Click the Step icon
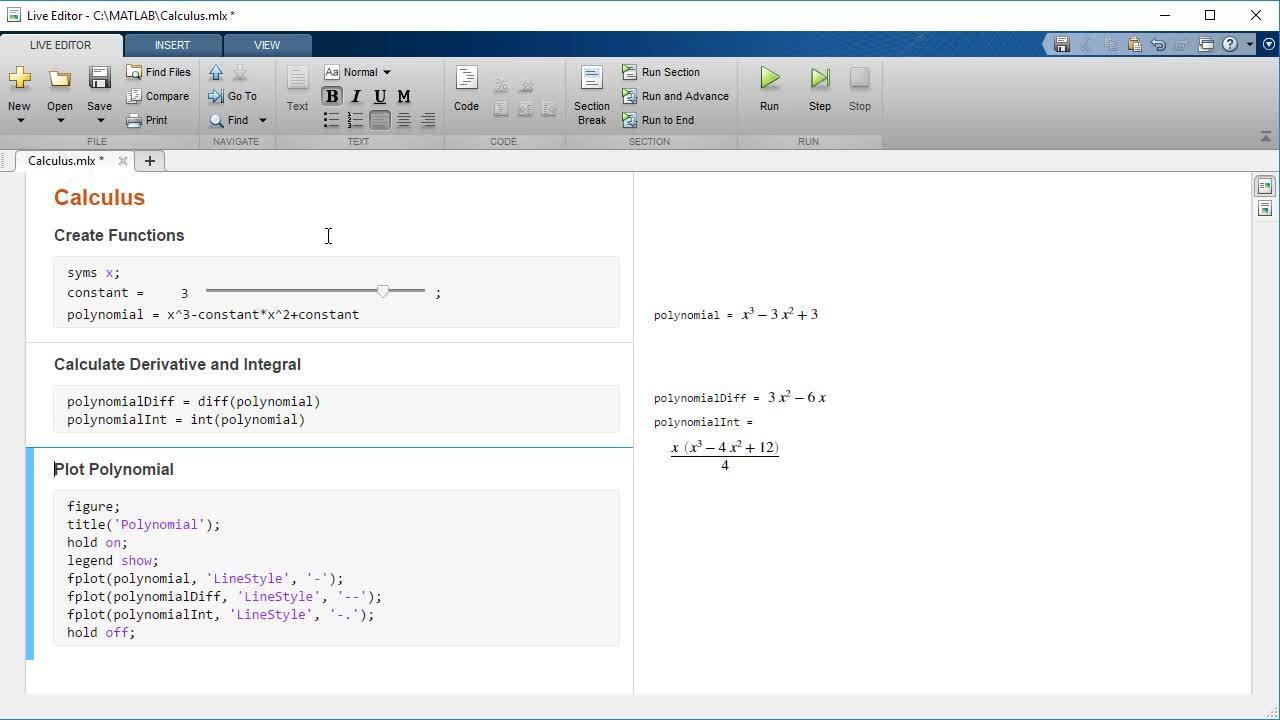 pyautogui.click(x=819, y=79)
